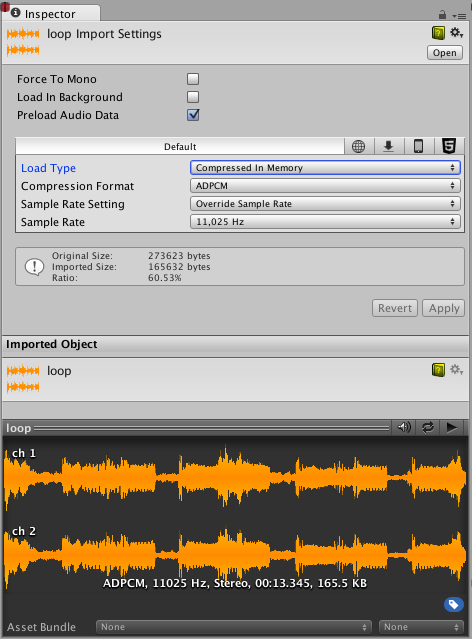Click the Force To Mono label
The image size is (472, 639).
(x=57, y=79)
